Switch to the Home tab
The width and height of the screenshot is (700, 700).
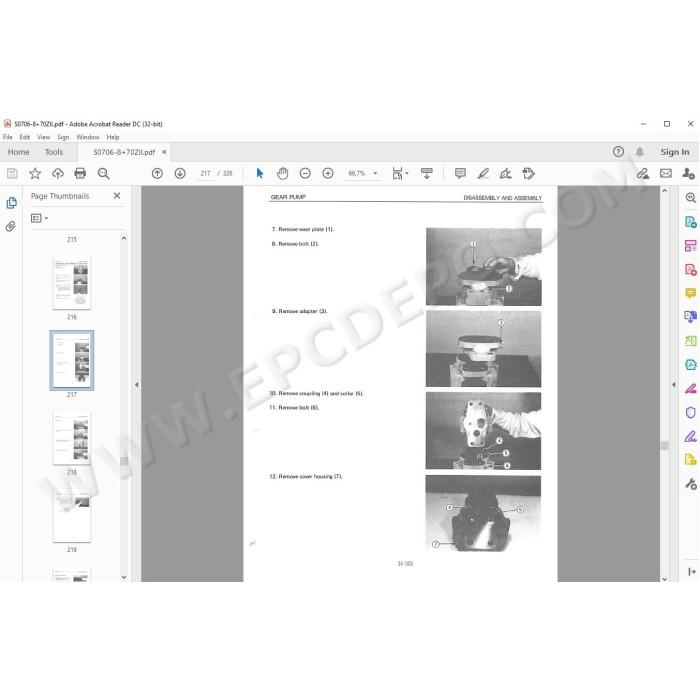(x=18, y=152)
